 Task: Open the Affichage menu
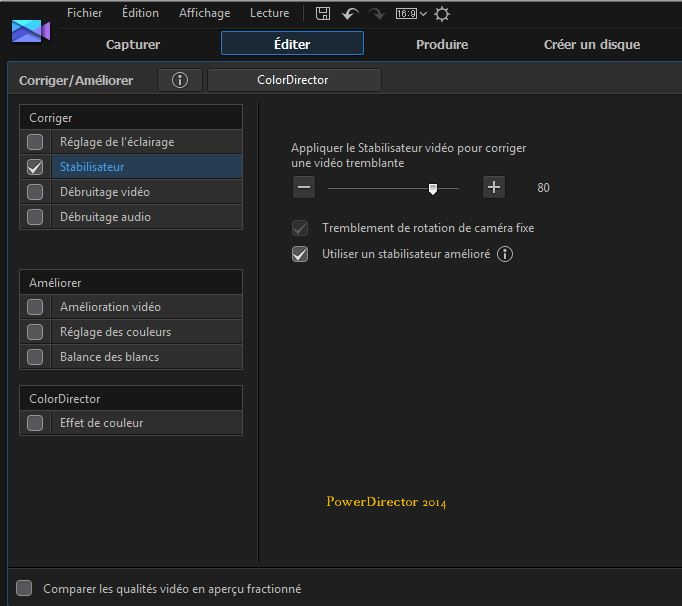tap(204, 13)
